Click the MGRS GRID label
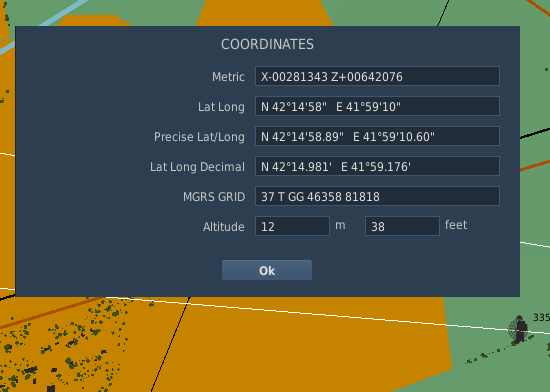 click(214, 197)
